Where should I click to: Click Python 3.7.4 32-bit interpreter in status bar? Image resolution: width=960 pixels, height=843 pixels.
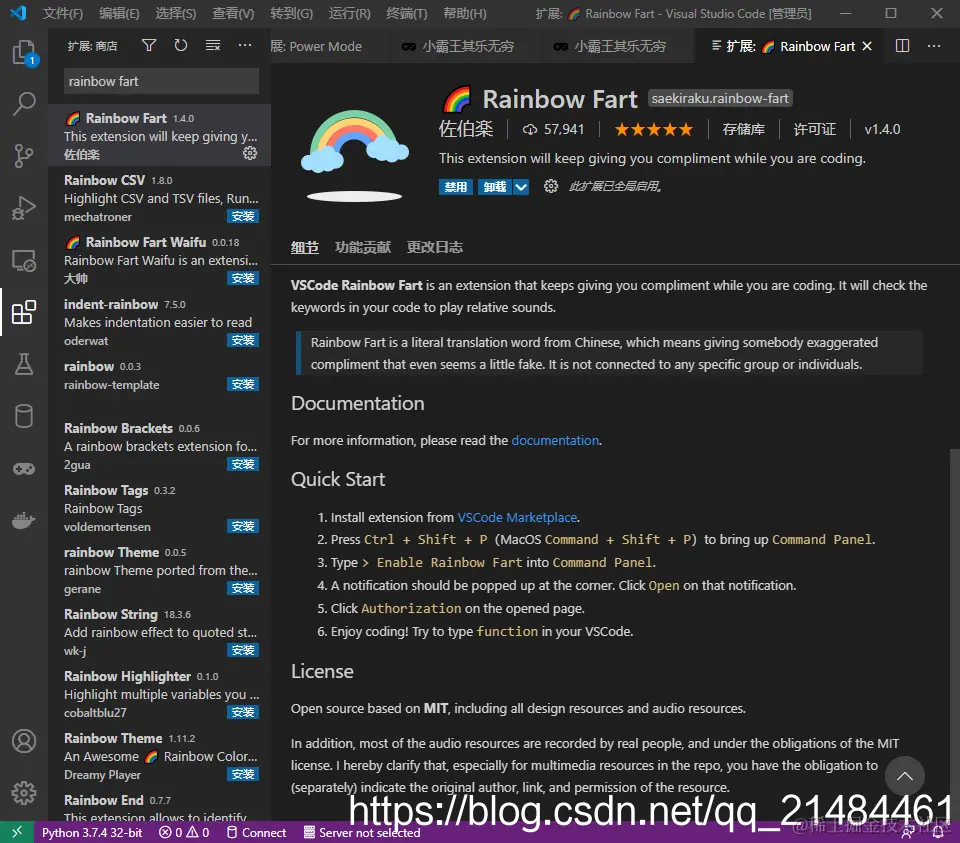click(x=92, y=833)
